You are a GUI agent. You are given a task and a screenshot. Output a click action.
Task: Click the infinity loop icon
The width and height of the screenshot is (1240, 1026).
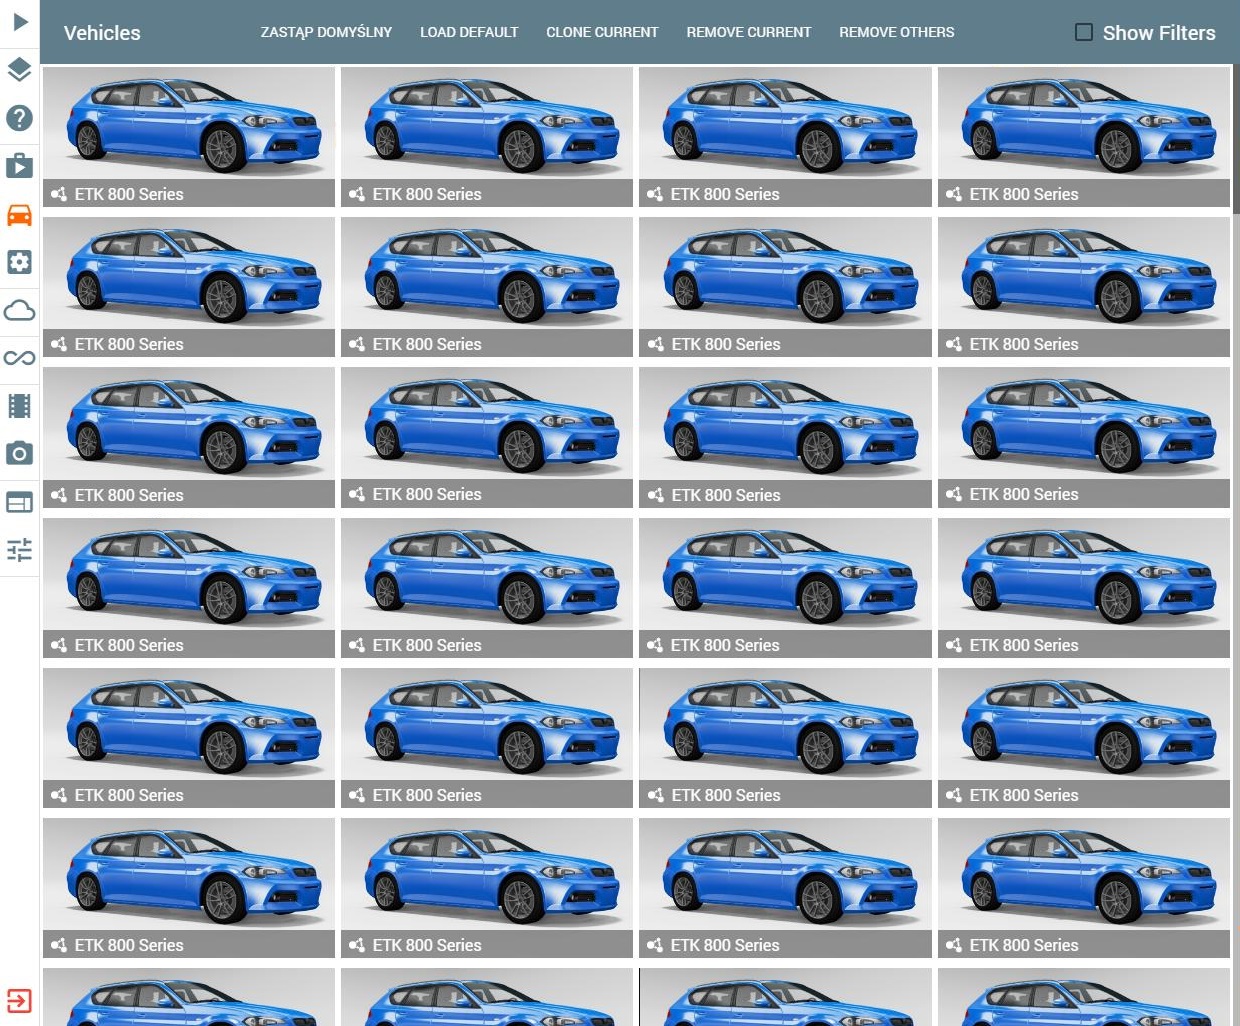pyautogui.click(x=19, y=358)
